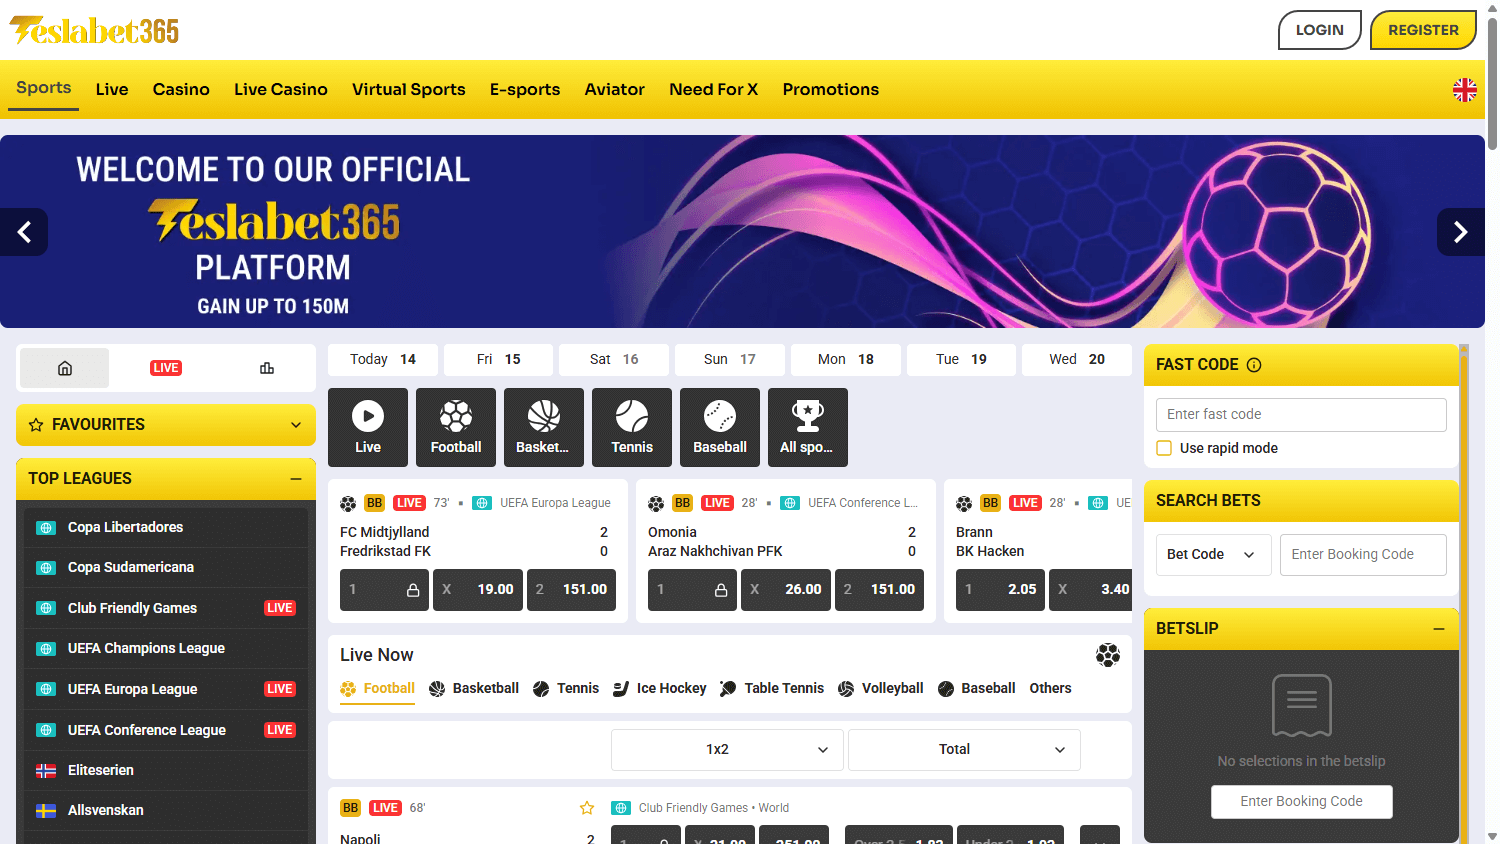
Task: Click the home icon in the sidebar
Action: [64, 368]
